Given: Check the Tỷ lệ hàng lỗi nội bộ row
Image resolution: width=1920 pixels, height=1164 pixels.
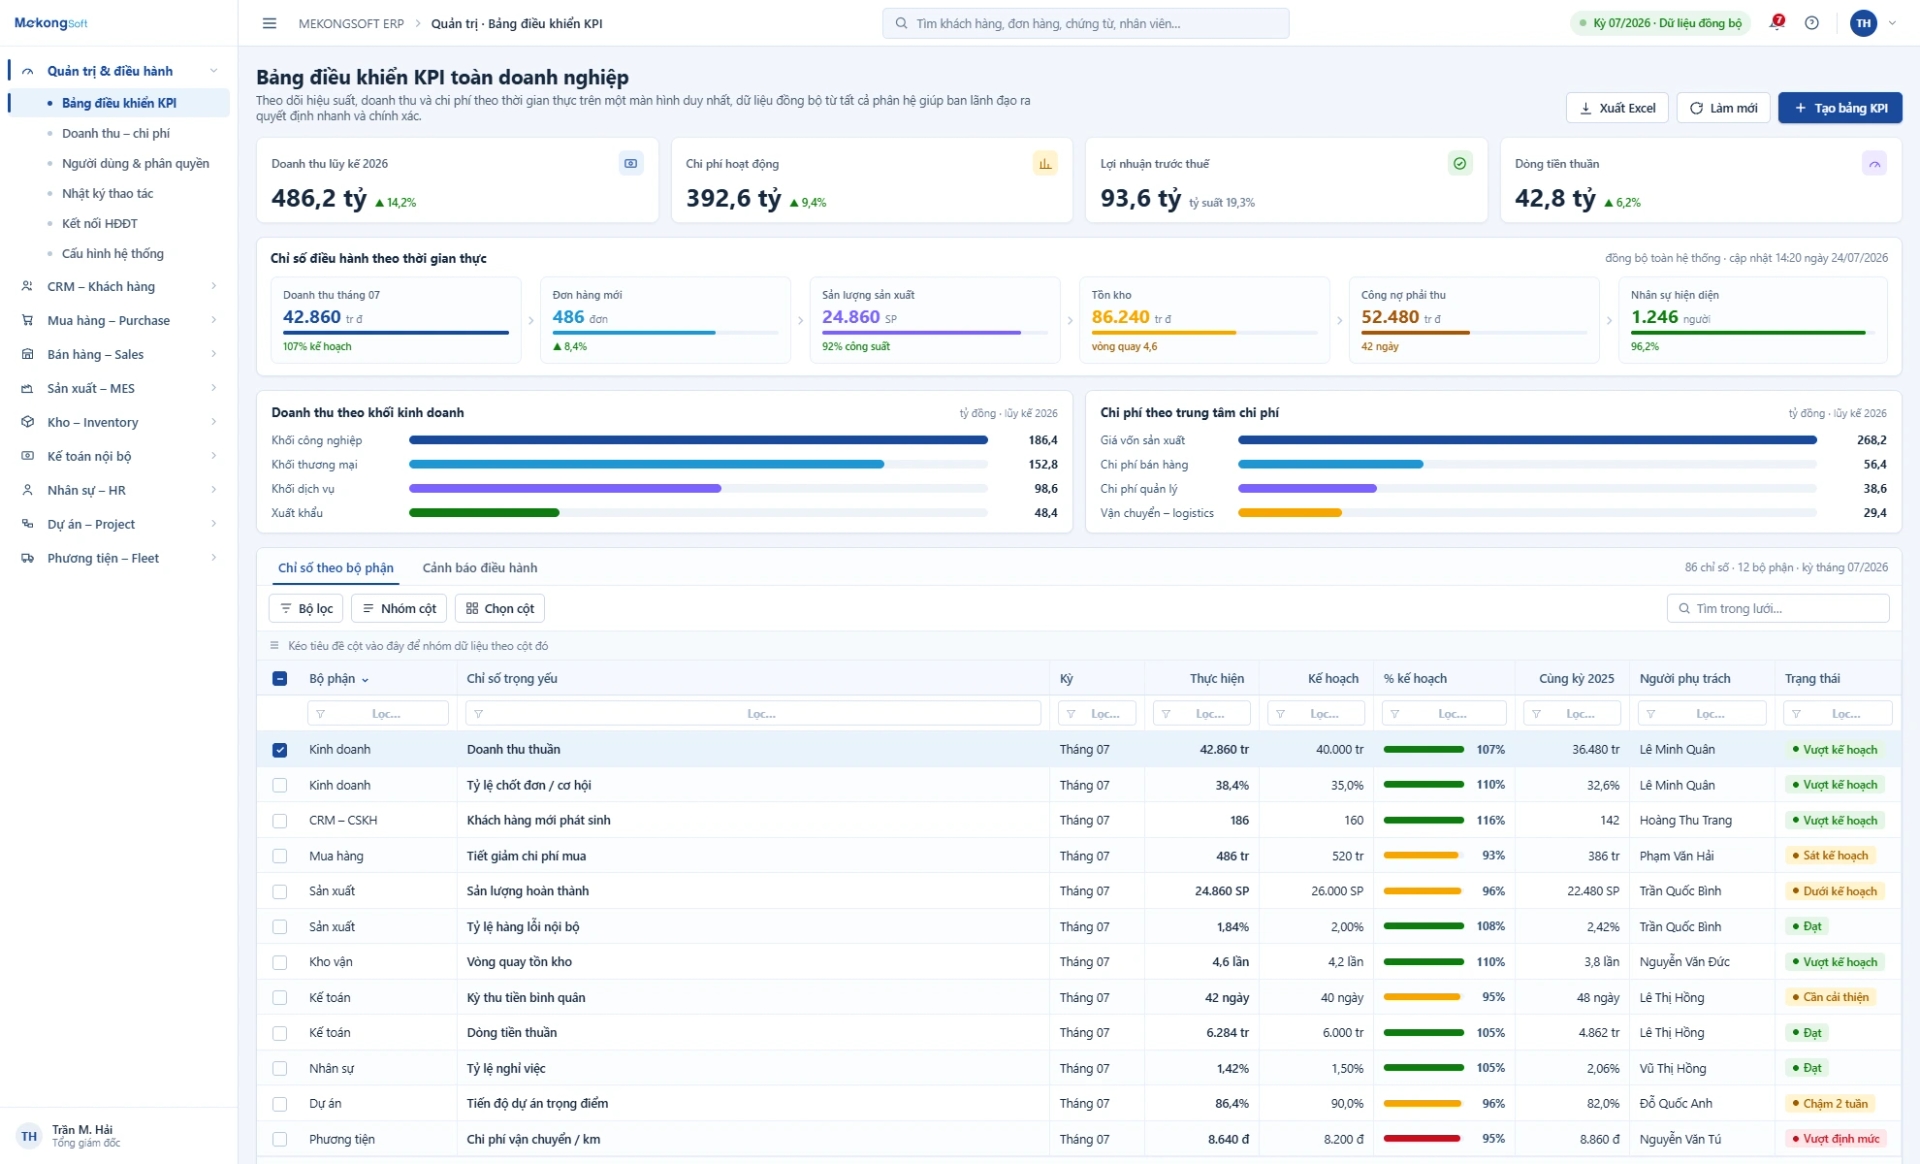Looking at the screenshot, I should click(279, 927).
